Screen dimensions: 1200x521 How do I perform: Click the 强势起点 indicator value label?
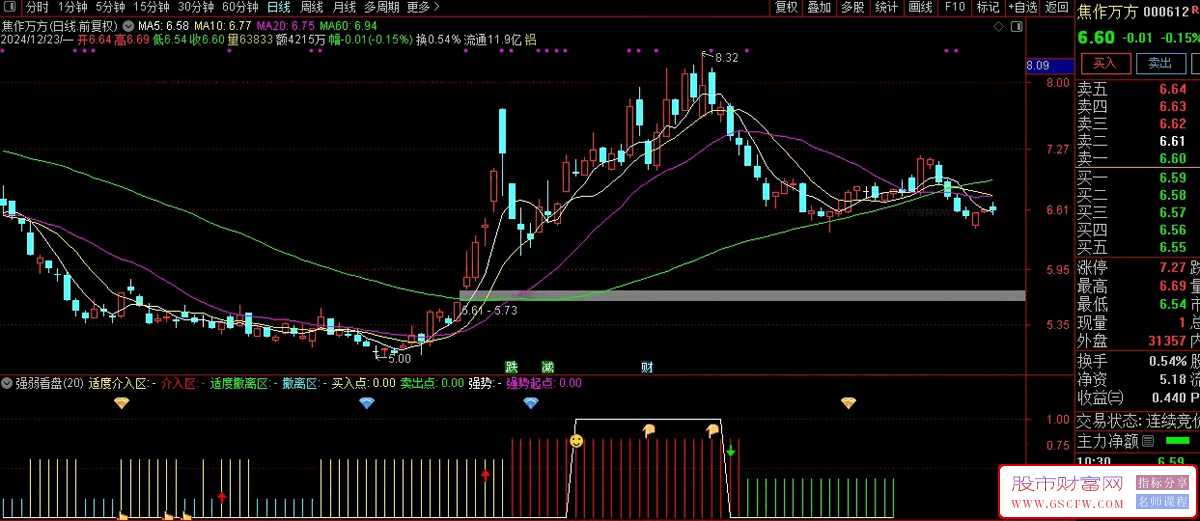coord(544,383)
